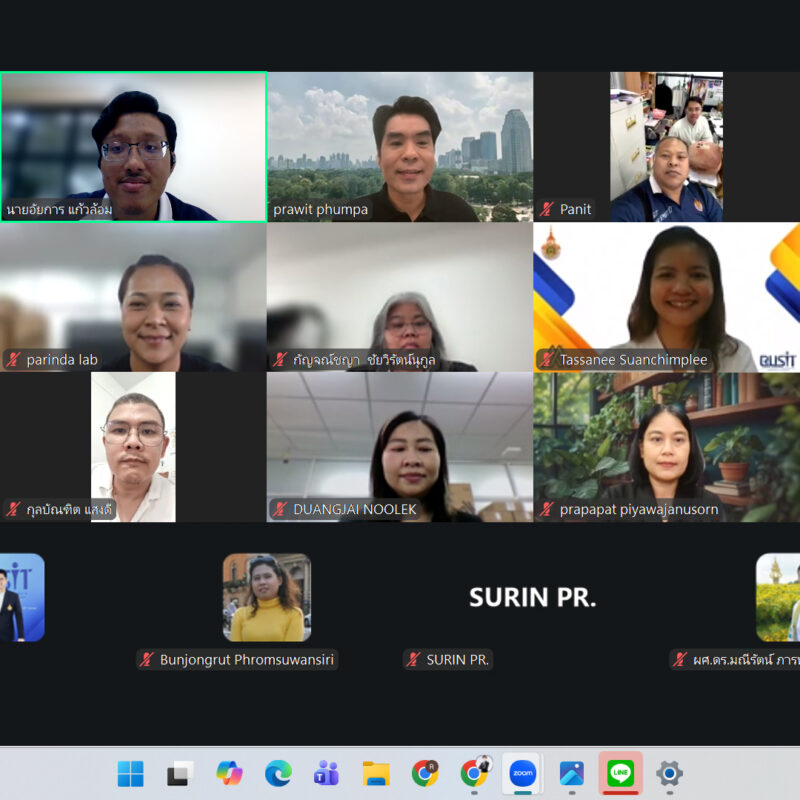Open the Copilot icon in the taskbar

coord(229,773)
